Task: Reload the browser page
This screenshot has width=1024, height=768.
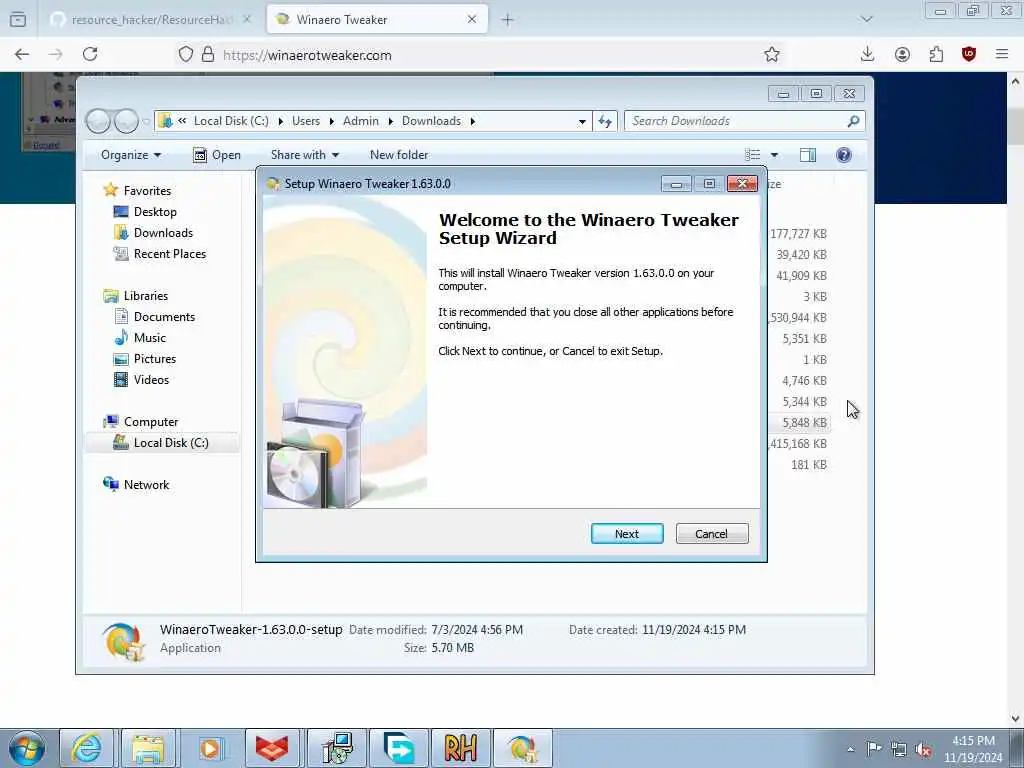Action: point(90,54)
